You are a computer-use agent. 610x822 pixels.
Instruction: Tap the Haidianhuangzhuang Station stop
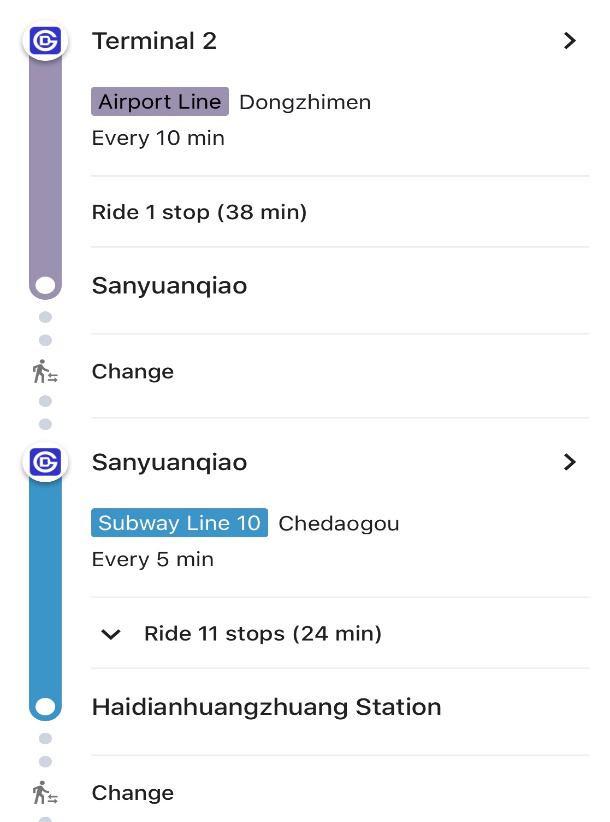pyautogui.click(x=266, y=707)
